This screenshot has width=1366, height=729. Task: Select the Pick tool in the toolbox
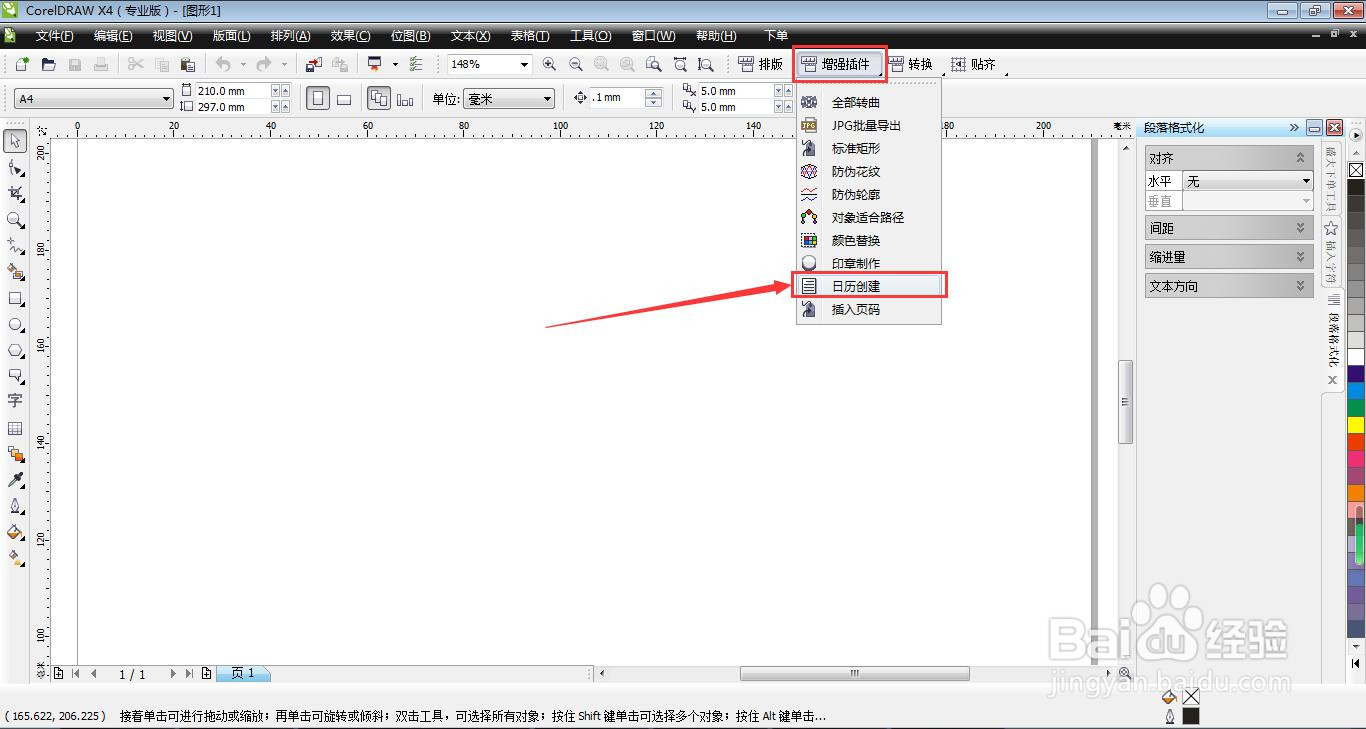(15, 141)
